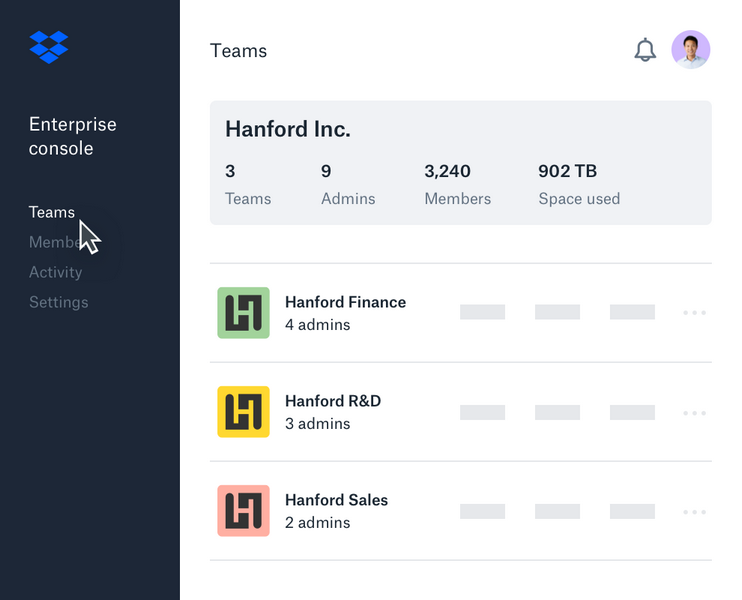Go to Activity in the sidebar
The height and width of the screenshot is (600, 742).
(x=55, y=272)
